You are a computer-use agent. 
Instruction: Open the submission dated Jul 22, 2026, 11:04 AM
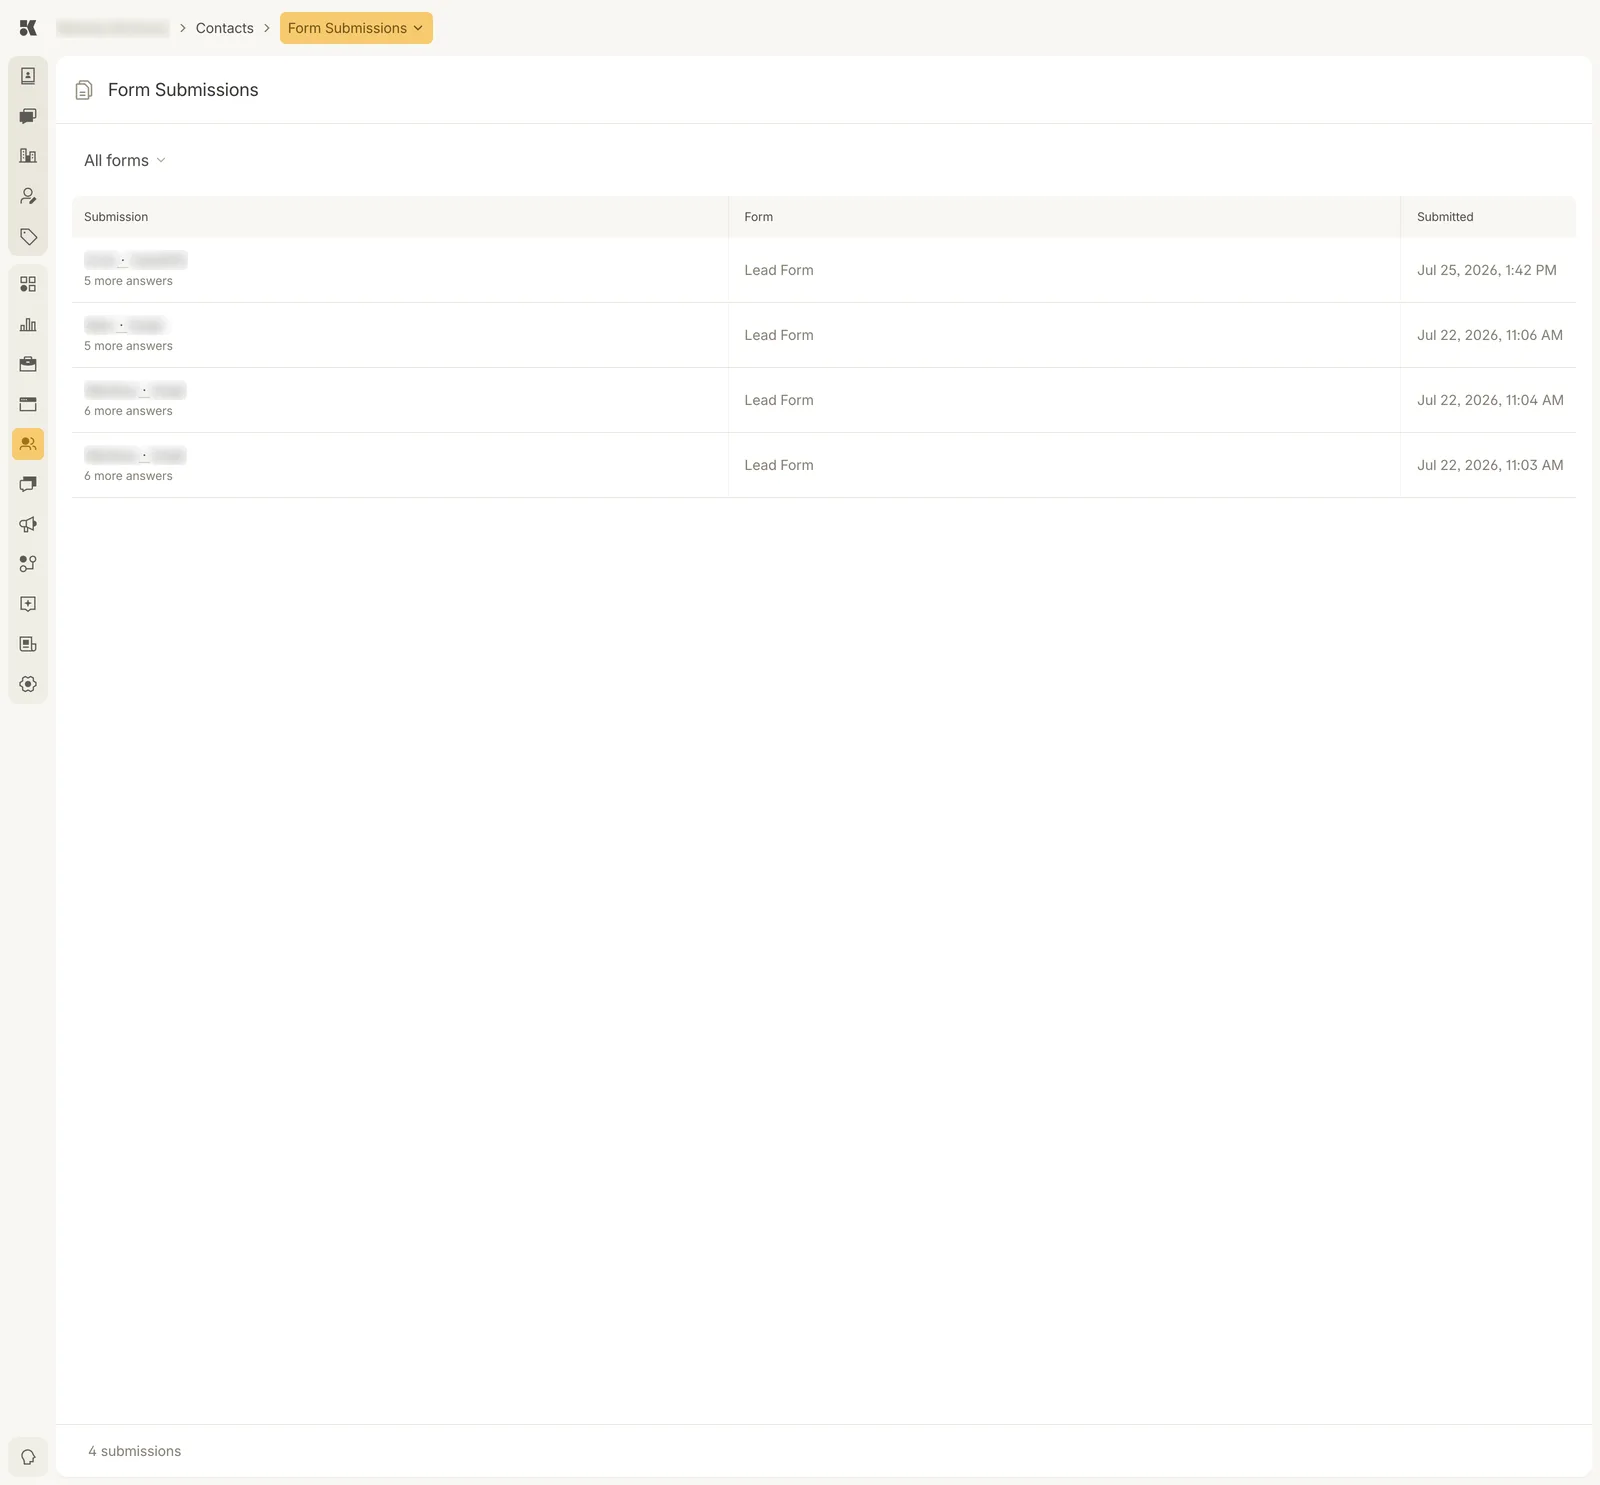coord(824,400)
